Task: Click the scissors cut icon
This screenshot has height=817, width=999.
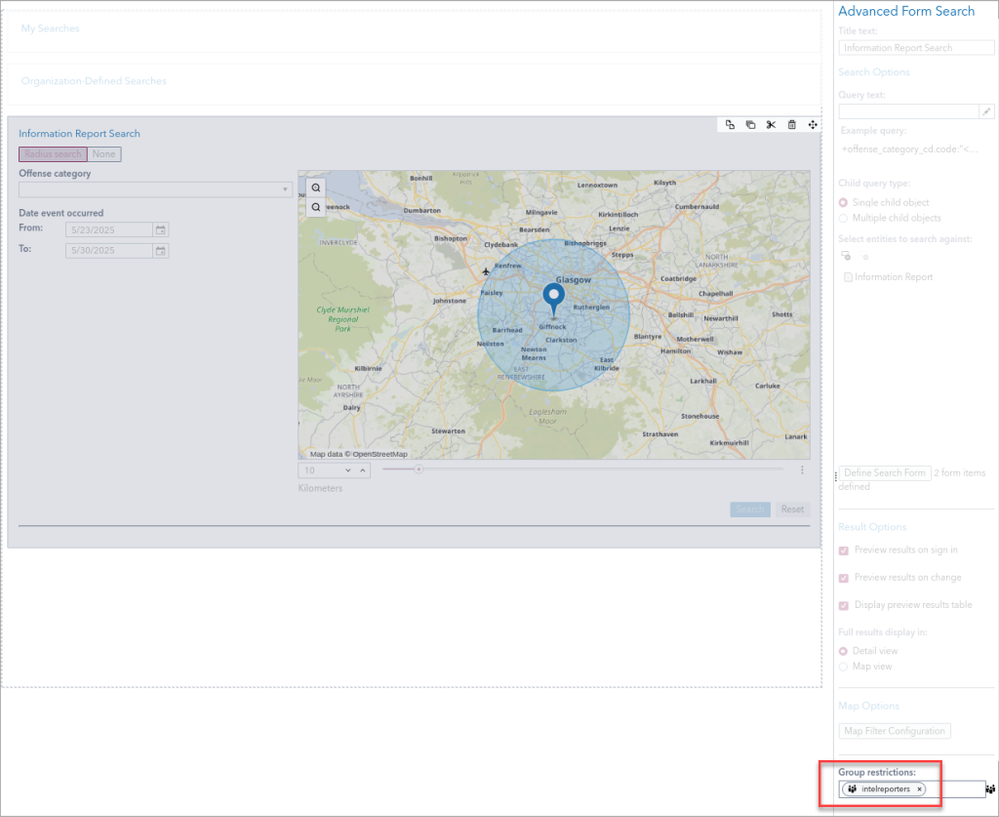Action: [x=771, y=125]
